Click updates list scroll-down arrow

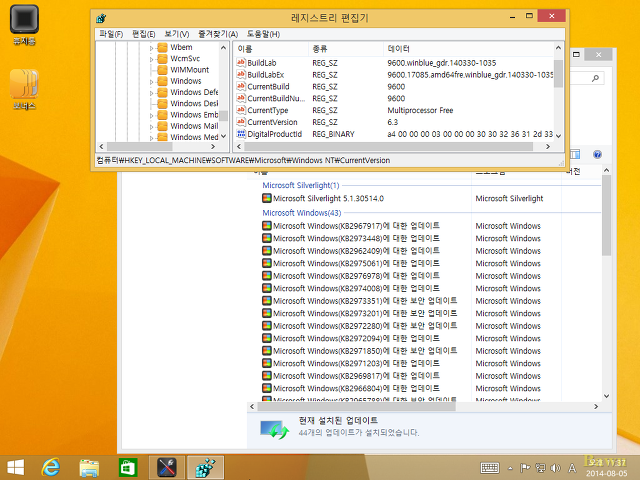click(x=607, y=396)
